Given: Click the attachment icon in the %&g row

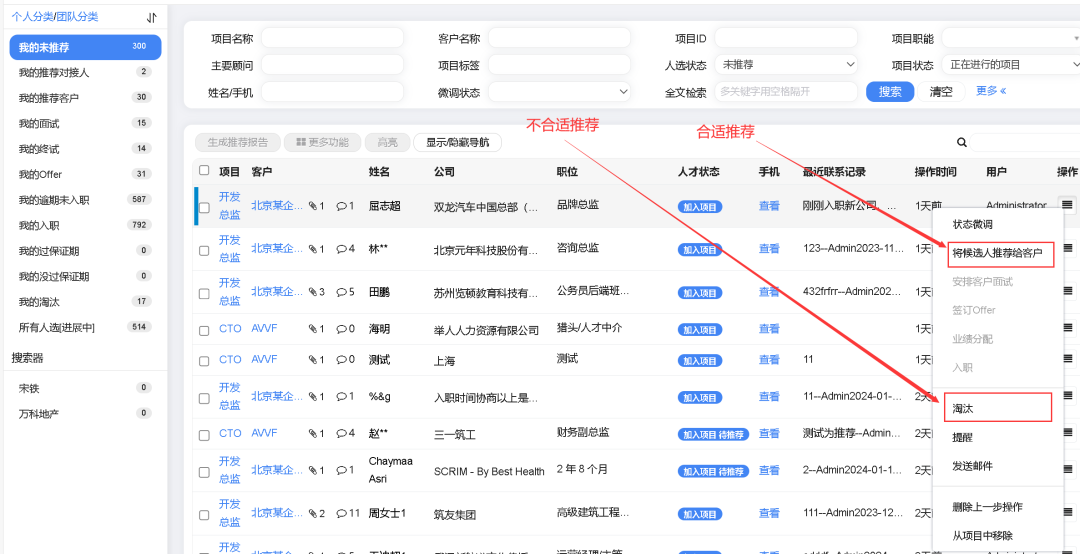Looking at the screenshot, I should [313, 397].
